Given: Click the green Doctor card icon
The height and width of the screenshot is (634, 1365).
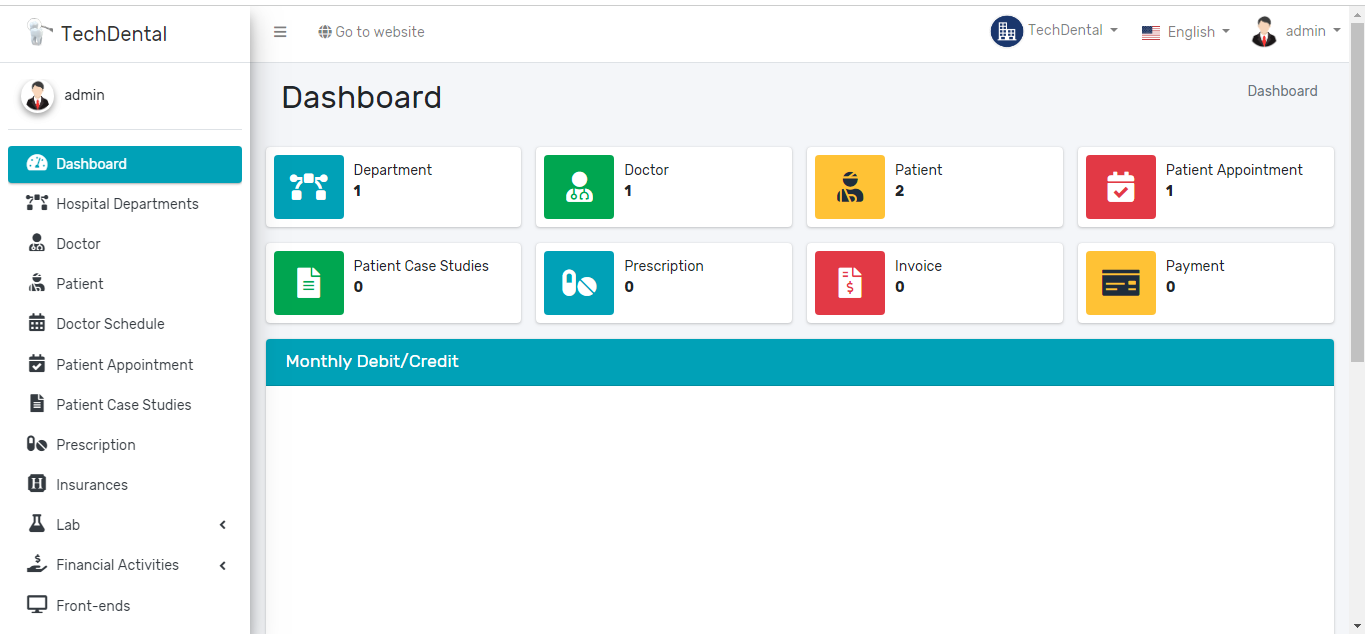Looking at the screenshot, I should click(578, 187).
